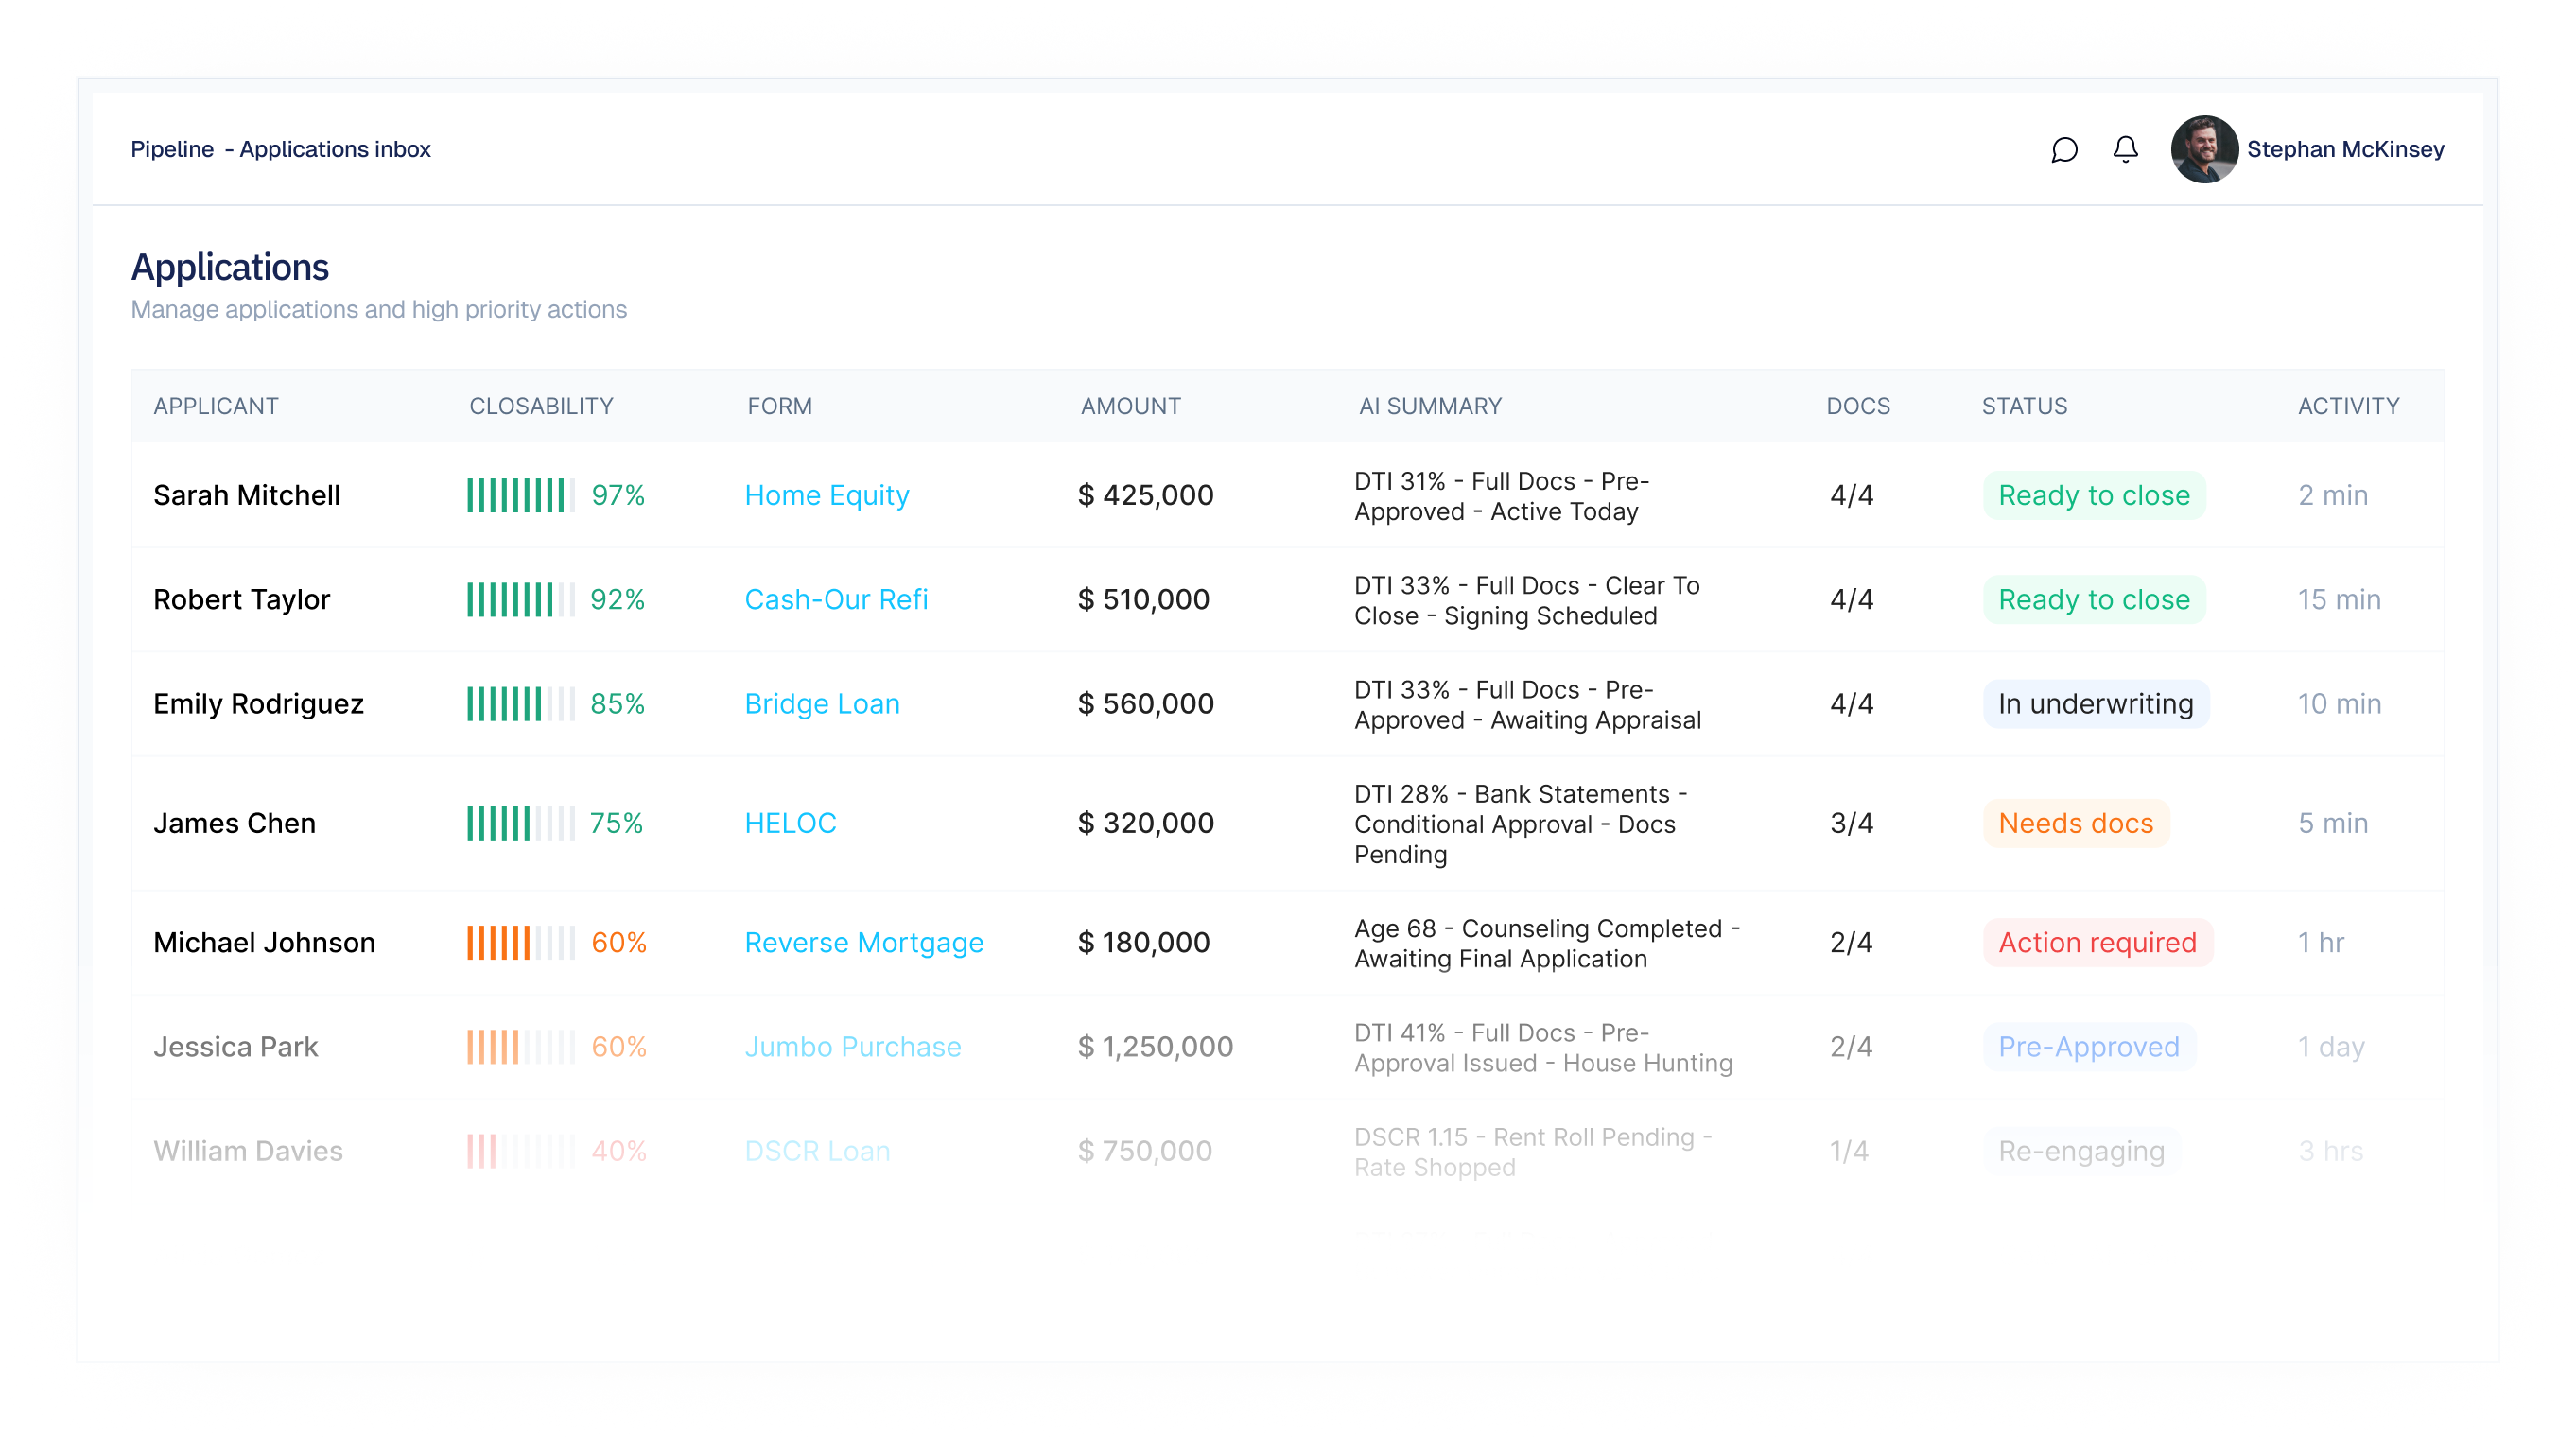Sort by the CLOSABILITY column header
This screenshot has width=2576, height=1439.
click(x=540, y=406)
